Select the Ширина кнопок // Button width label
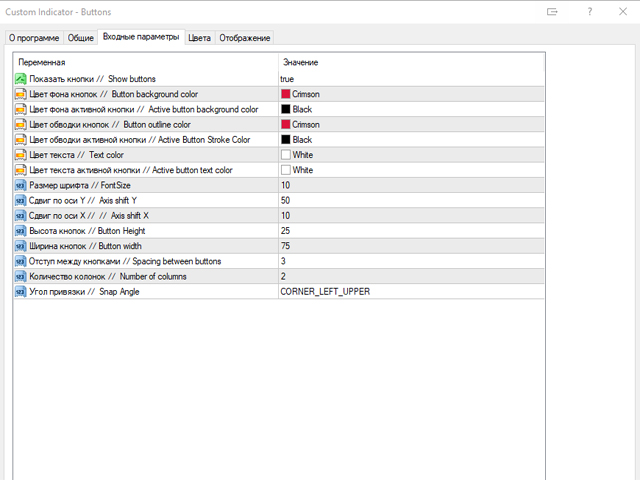Image resolution: width=640 pixels, height=480 pixels. [x=85, y=246]
